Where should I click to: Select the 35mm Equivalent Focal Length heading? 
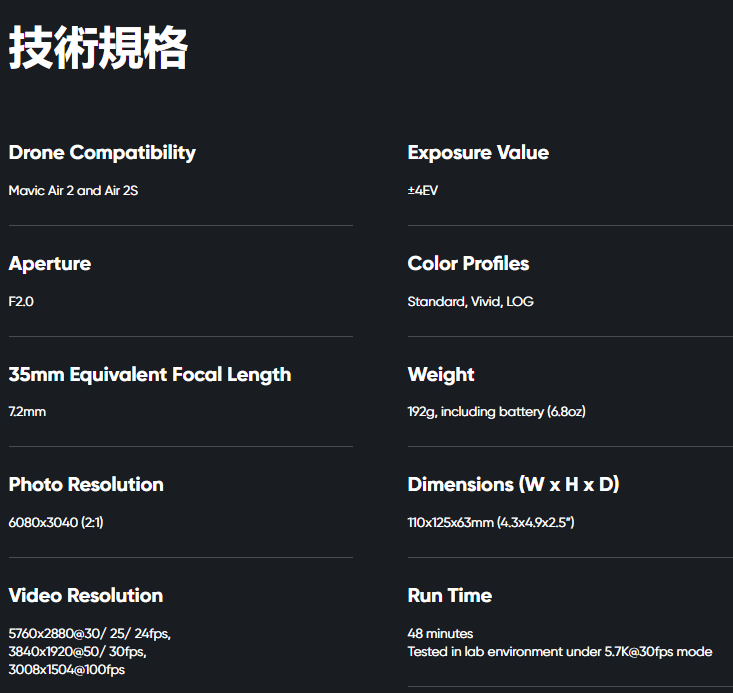(150, 375)
